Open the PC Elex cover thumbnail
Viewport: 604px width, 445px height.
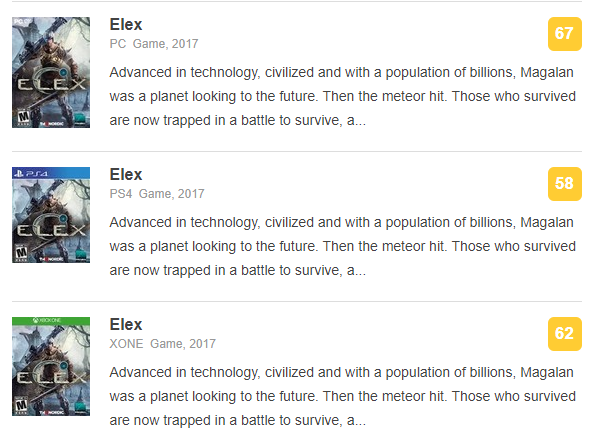51,70
